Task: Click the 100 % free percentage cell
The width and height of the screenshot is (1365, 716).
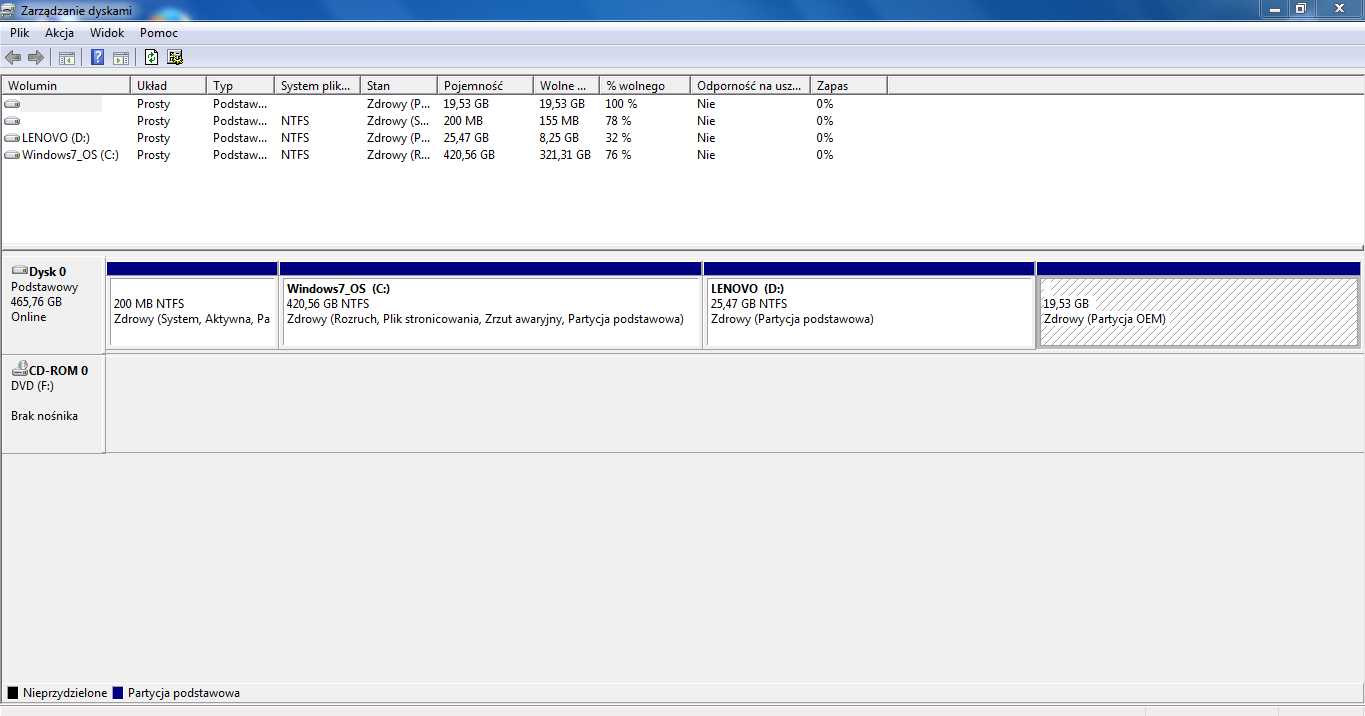Action: (621, 104)
